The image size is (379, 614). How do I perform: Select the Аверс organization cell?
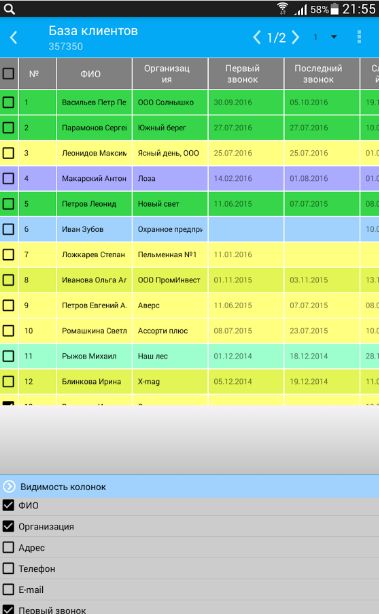(x=170, y=305)
